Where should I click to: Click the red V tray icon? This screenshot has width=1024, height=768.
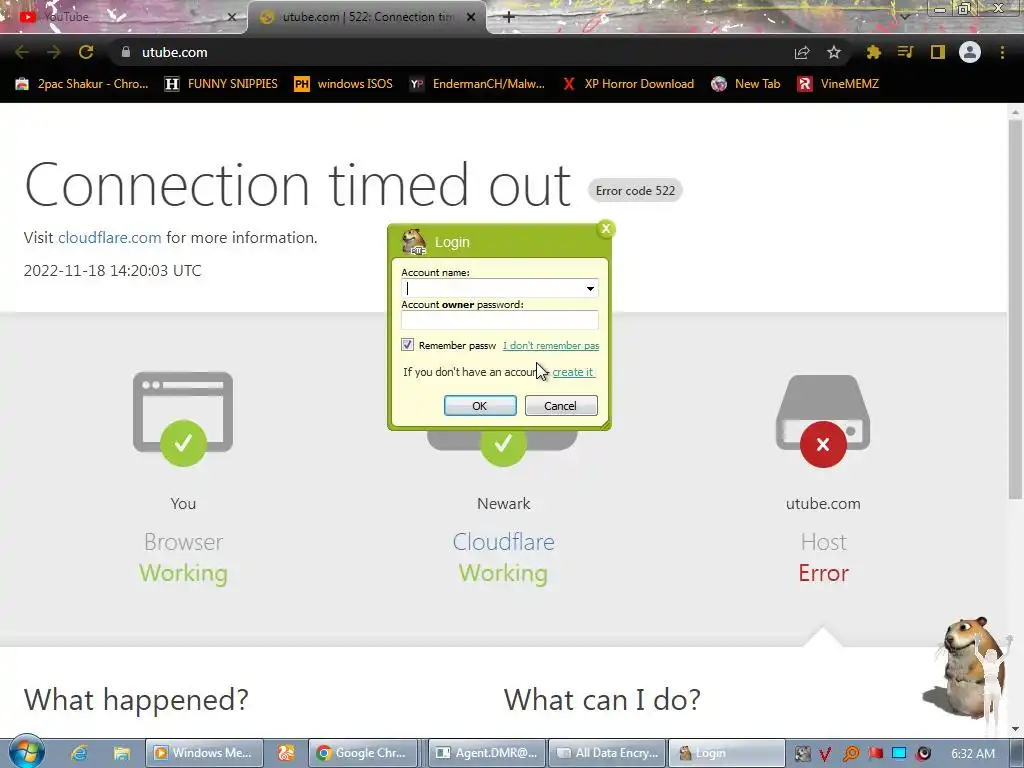(825, 754)
